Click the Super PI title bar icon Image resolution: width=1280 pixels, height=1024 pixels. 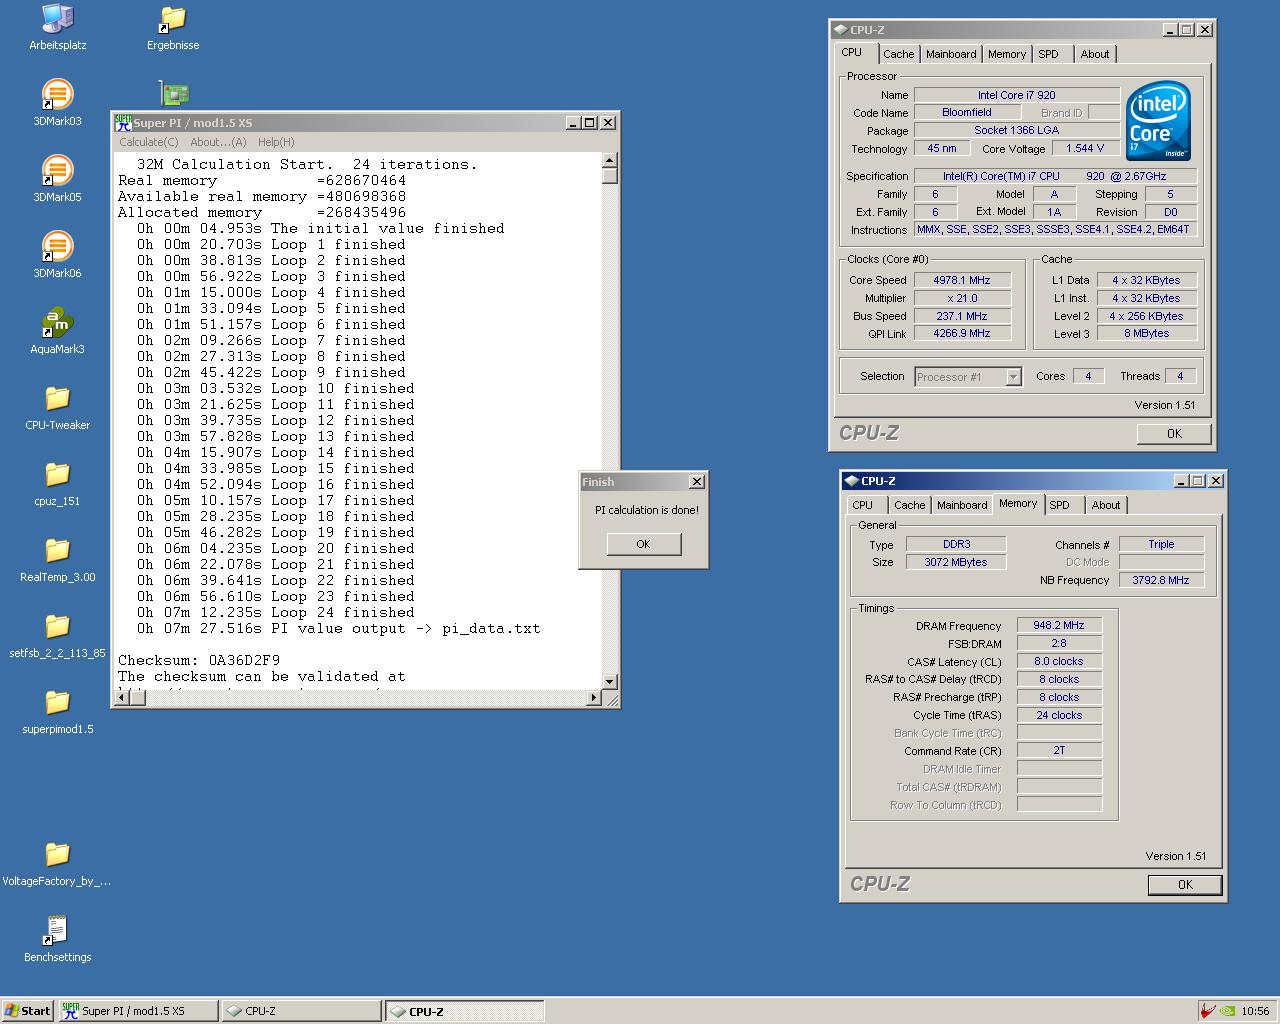click(x=123, y=122)
